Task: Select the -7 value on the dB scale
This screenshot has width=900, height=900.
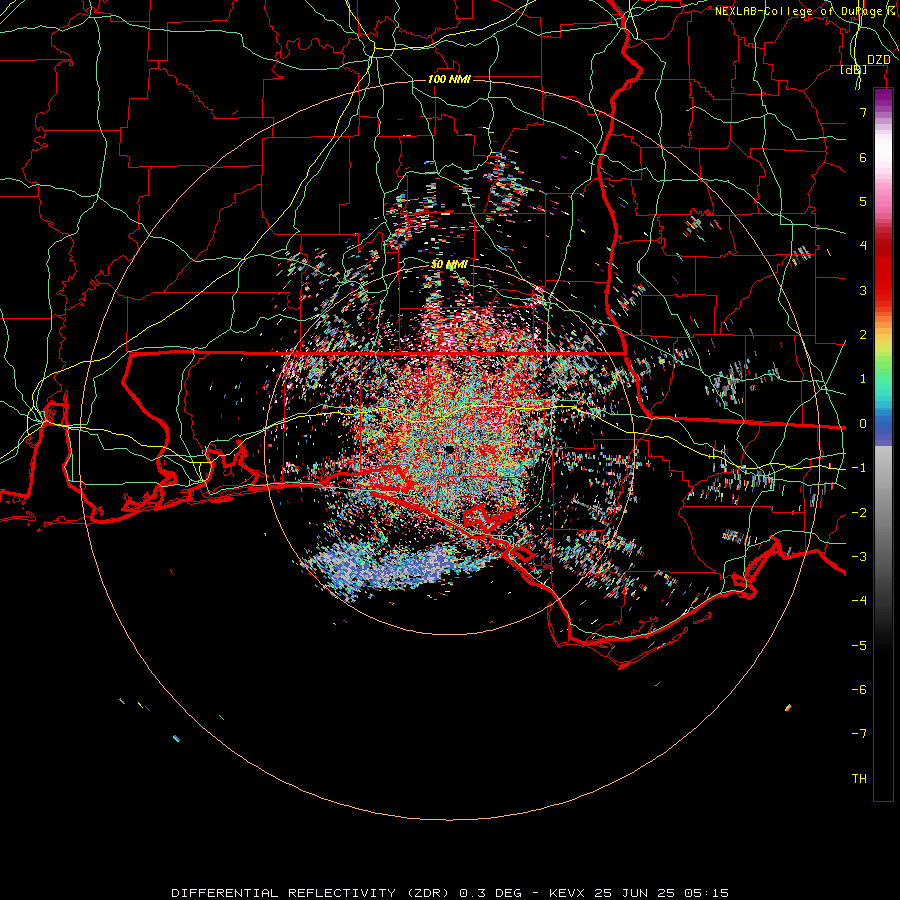Action: pyautogui.click(x=859, y=734)
